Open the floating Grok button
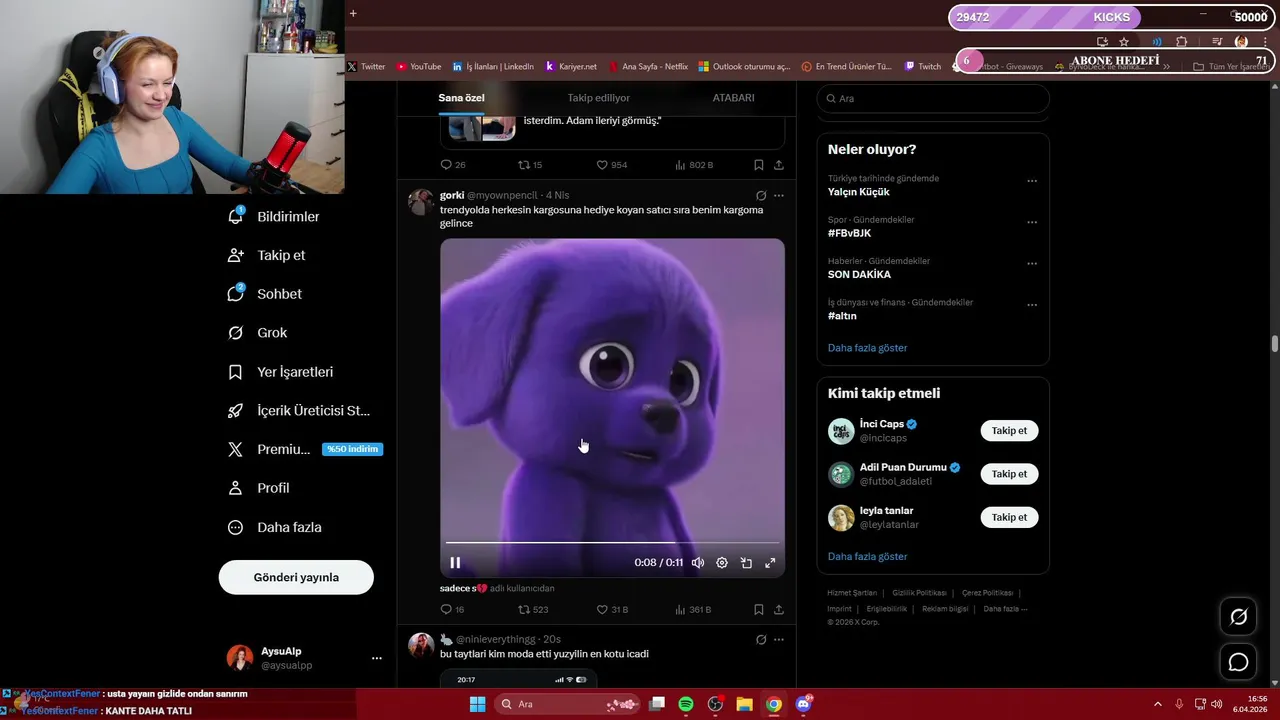 click(1238, 617)
